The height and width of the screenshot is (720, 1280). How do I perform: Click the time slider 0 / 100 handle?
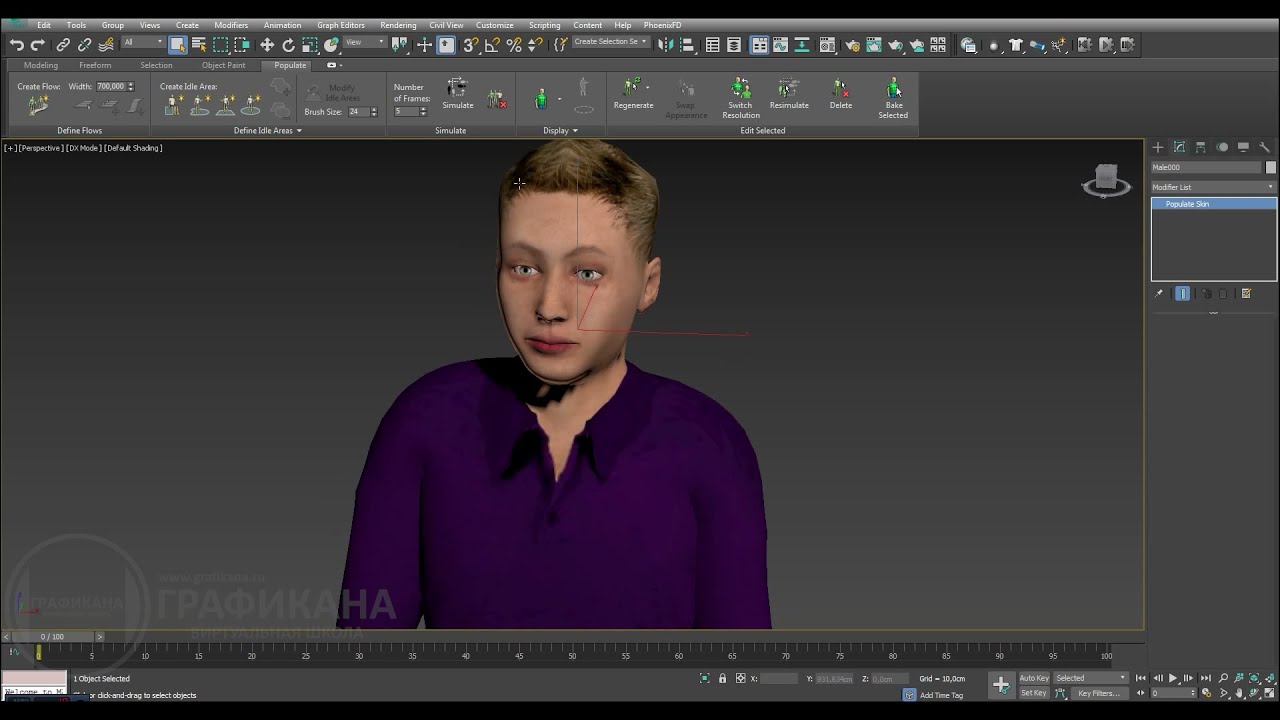click(52, 636)
